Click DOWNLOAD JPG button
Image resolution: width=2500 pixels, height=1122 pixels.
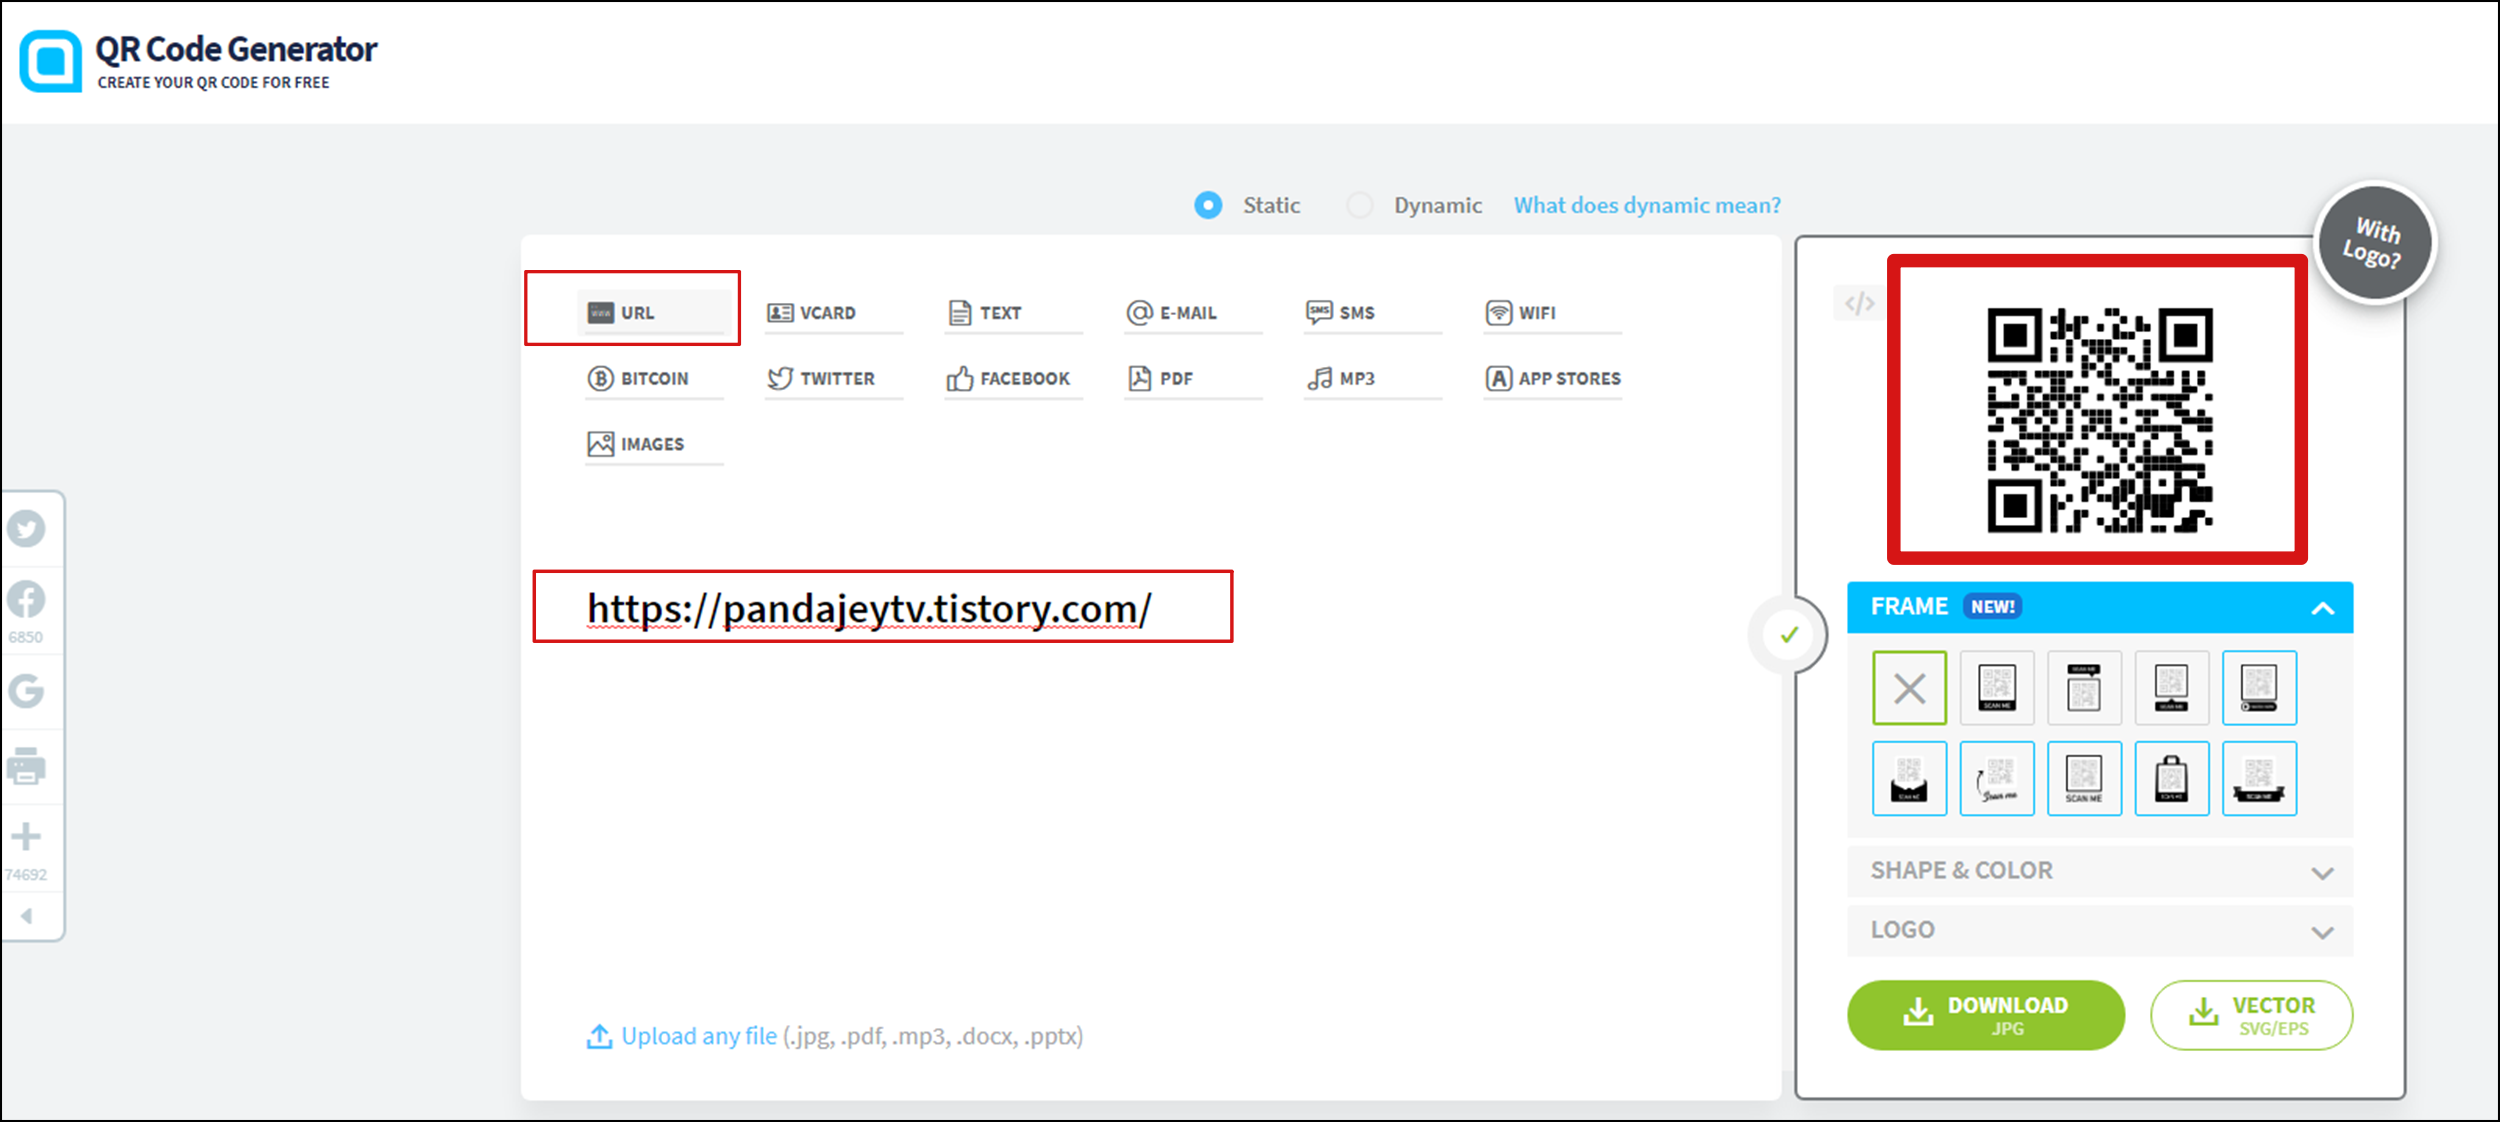(x=1986, y=1015)
